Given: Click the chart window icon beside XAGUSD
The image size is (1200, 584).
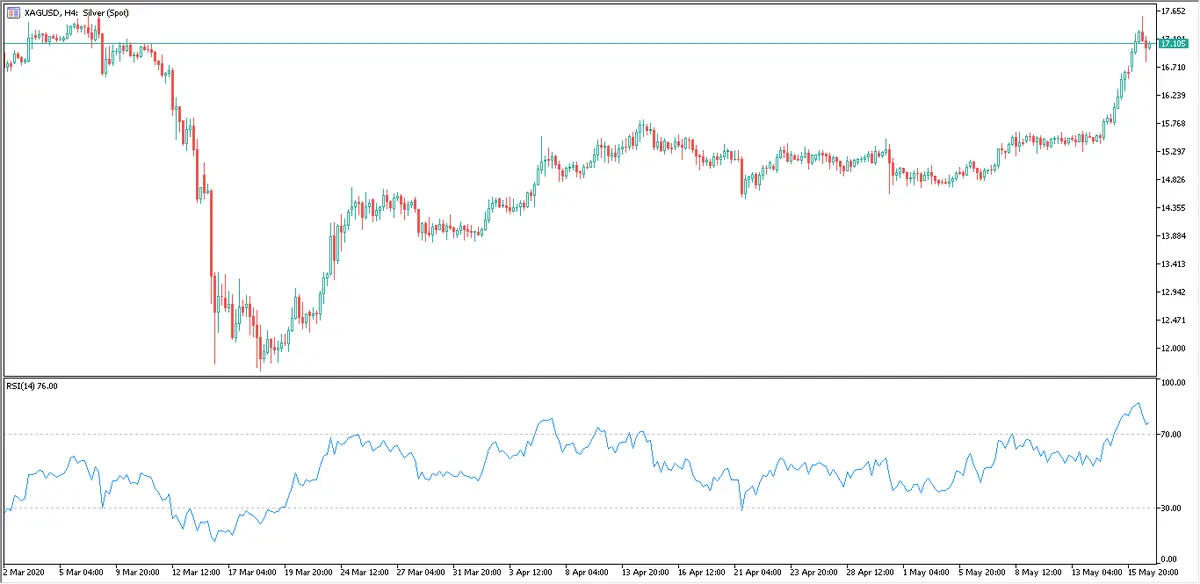Looking at the screenshot, I should [x=12, y=12].
